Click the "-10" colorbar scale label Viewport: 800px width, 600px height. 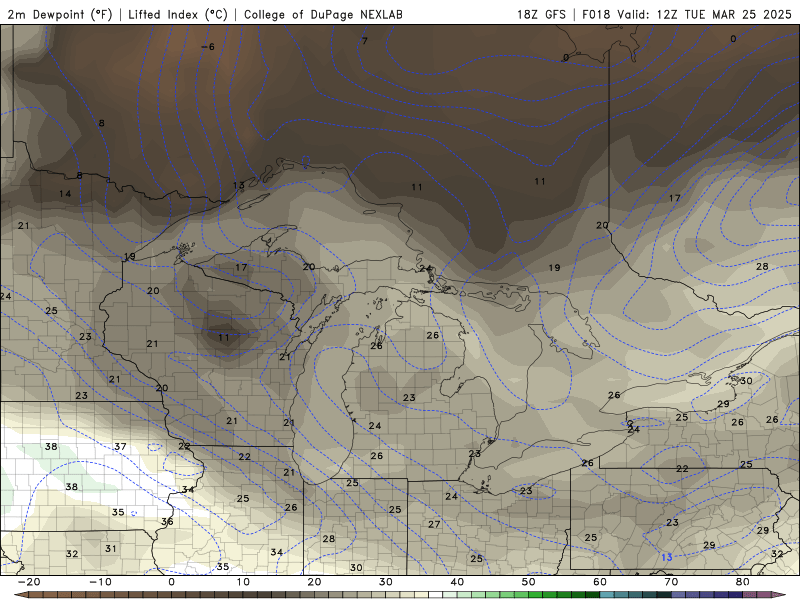click(100, 582)
